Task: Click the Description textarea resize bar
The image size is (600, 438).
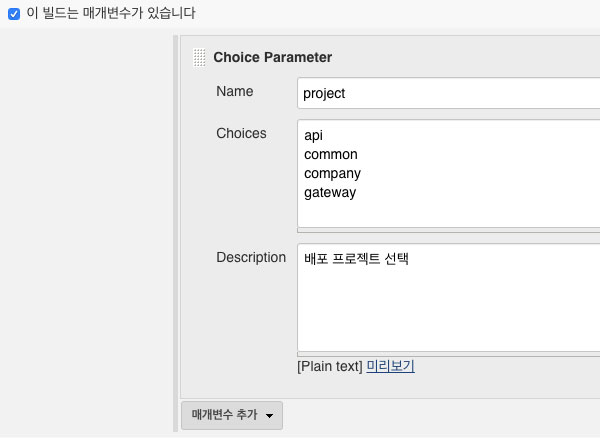Action: click(450, 354)
